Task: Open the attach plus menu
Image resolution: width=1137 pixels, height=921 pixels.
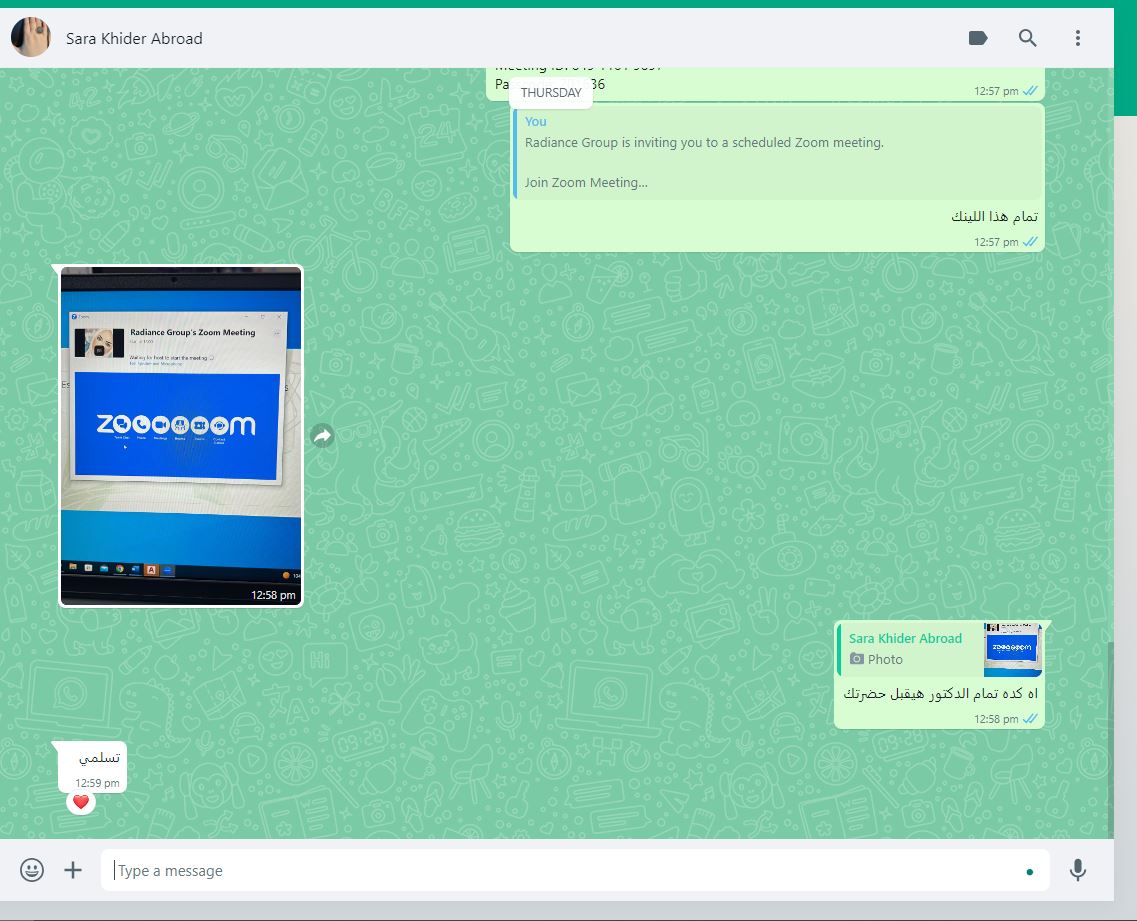Action: (x=73, y=870)
